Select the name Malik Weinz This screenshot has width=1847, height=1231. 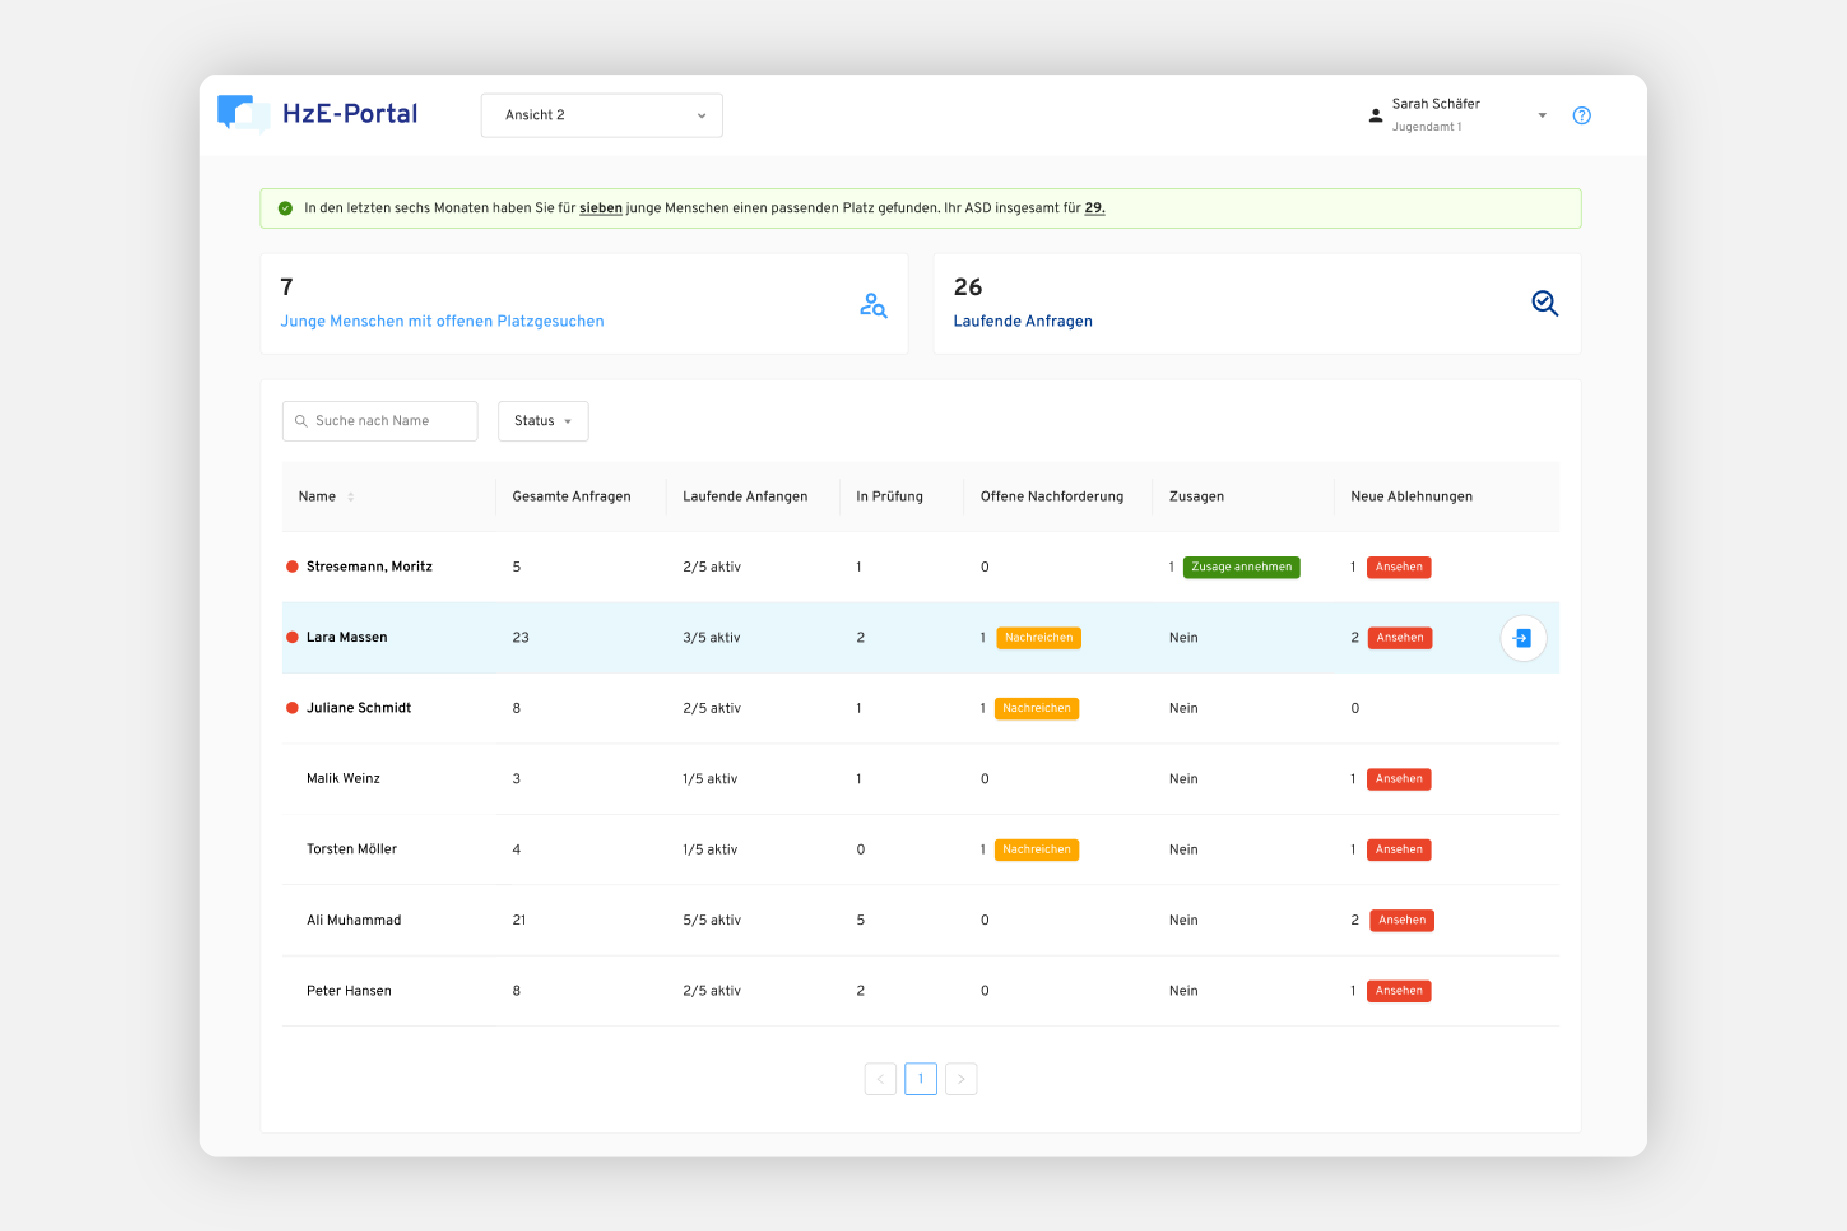[343, 779]
